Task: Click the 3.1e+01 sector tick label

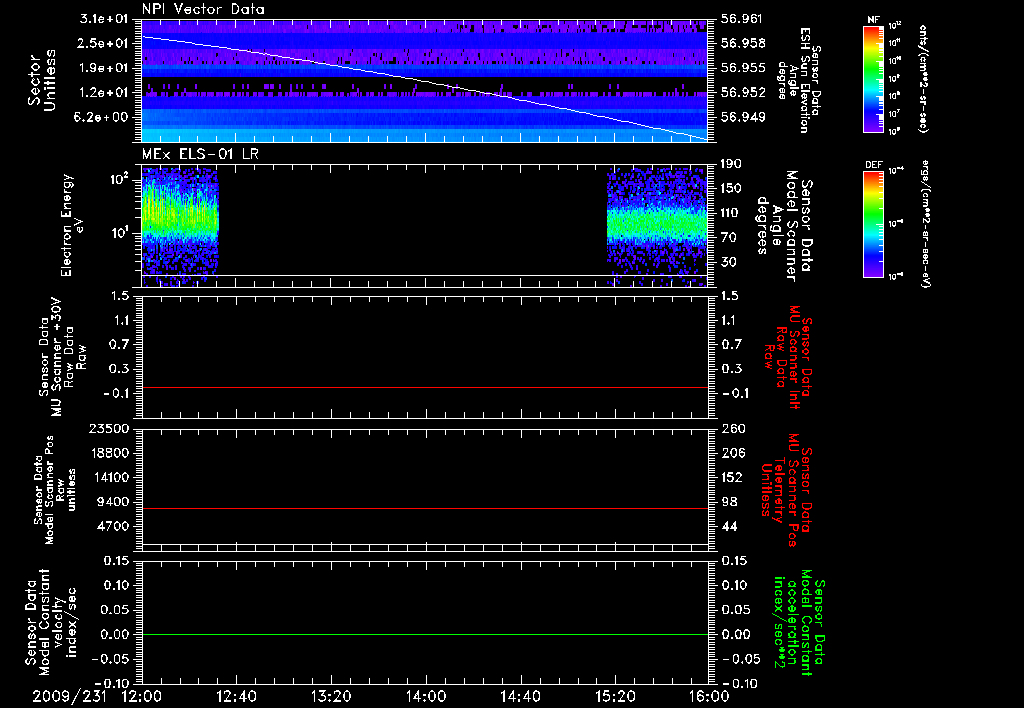Action: [104, 19]
